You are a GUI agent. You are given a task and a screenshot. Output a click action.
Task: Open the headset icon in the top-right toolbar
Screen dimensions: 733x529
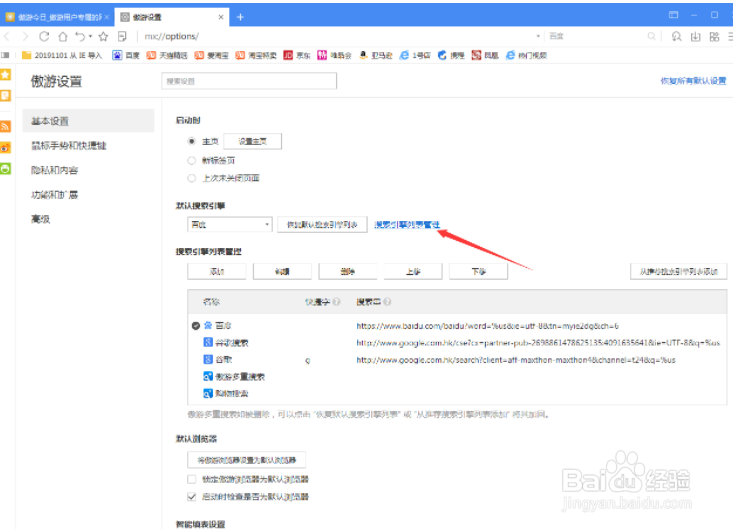(676, 36)
